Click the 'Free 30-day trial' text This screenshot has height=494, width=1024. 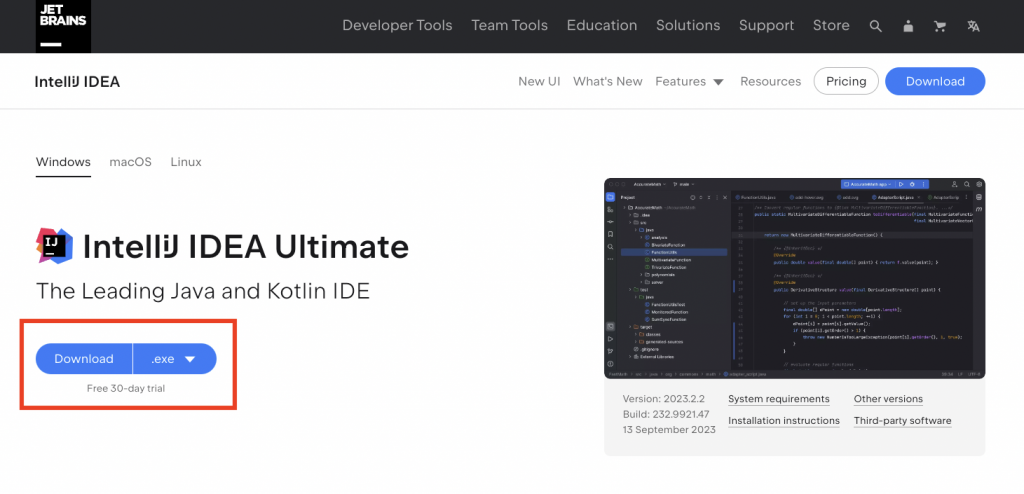pyautogui.click(x=126, y=388)
